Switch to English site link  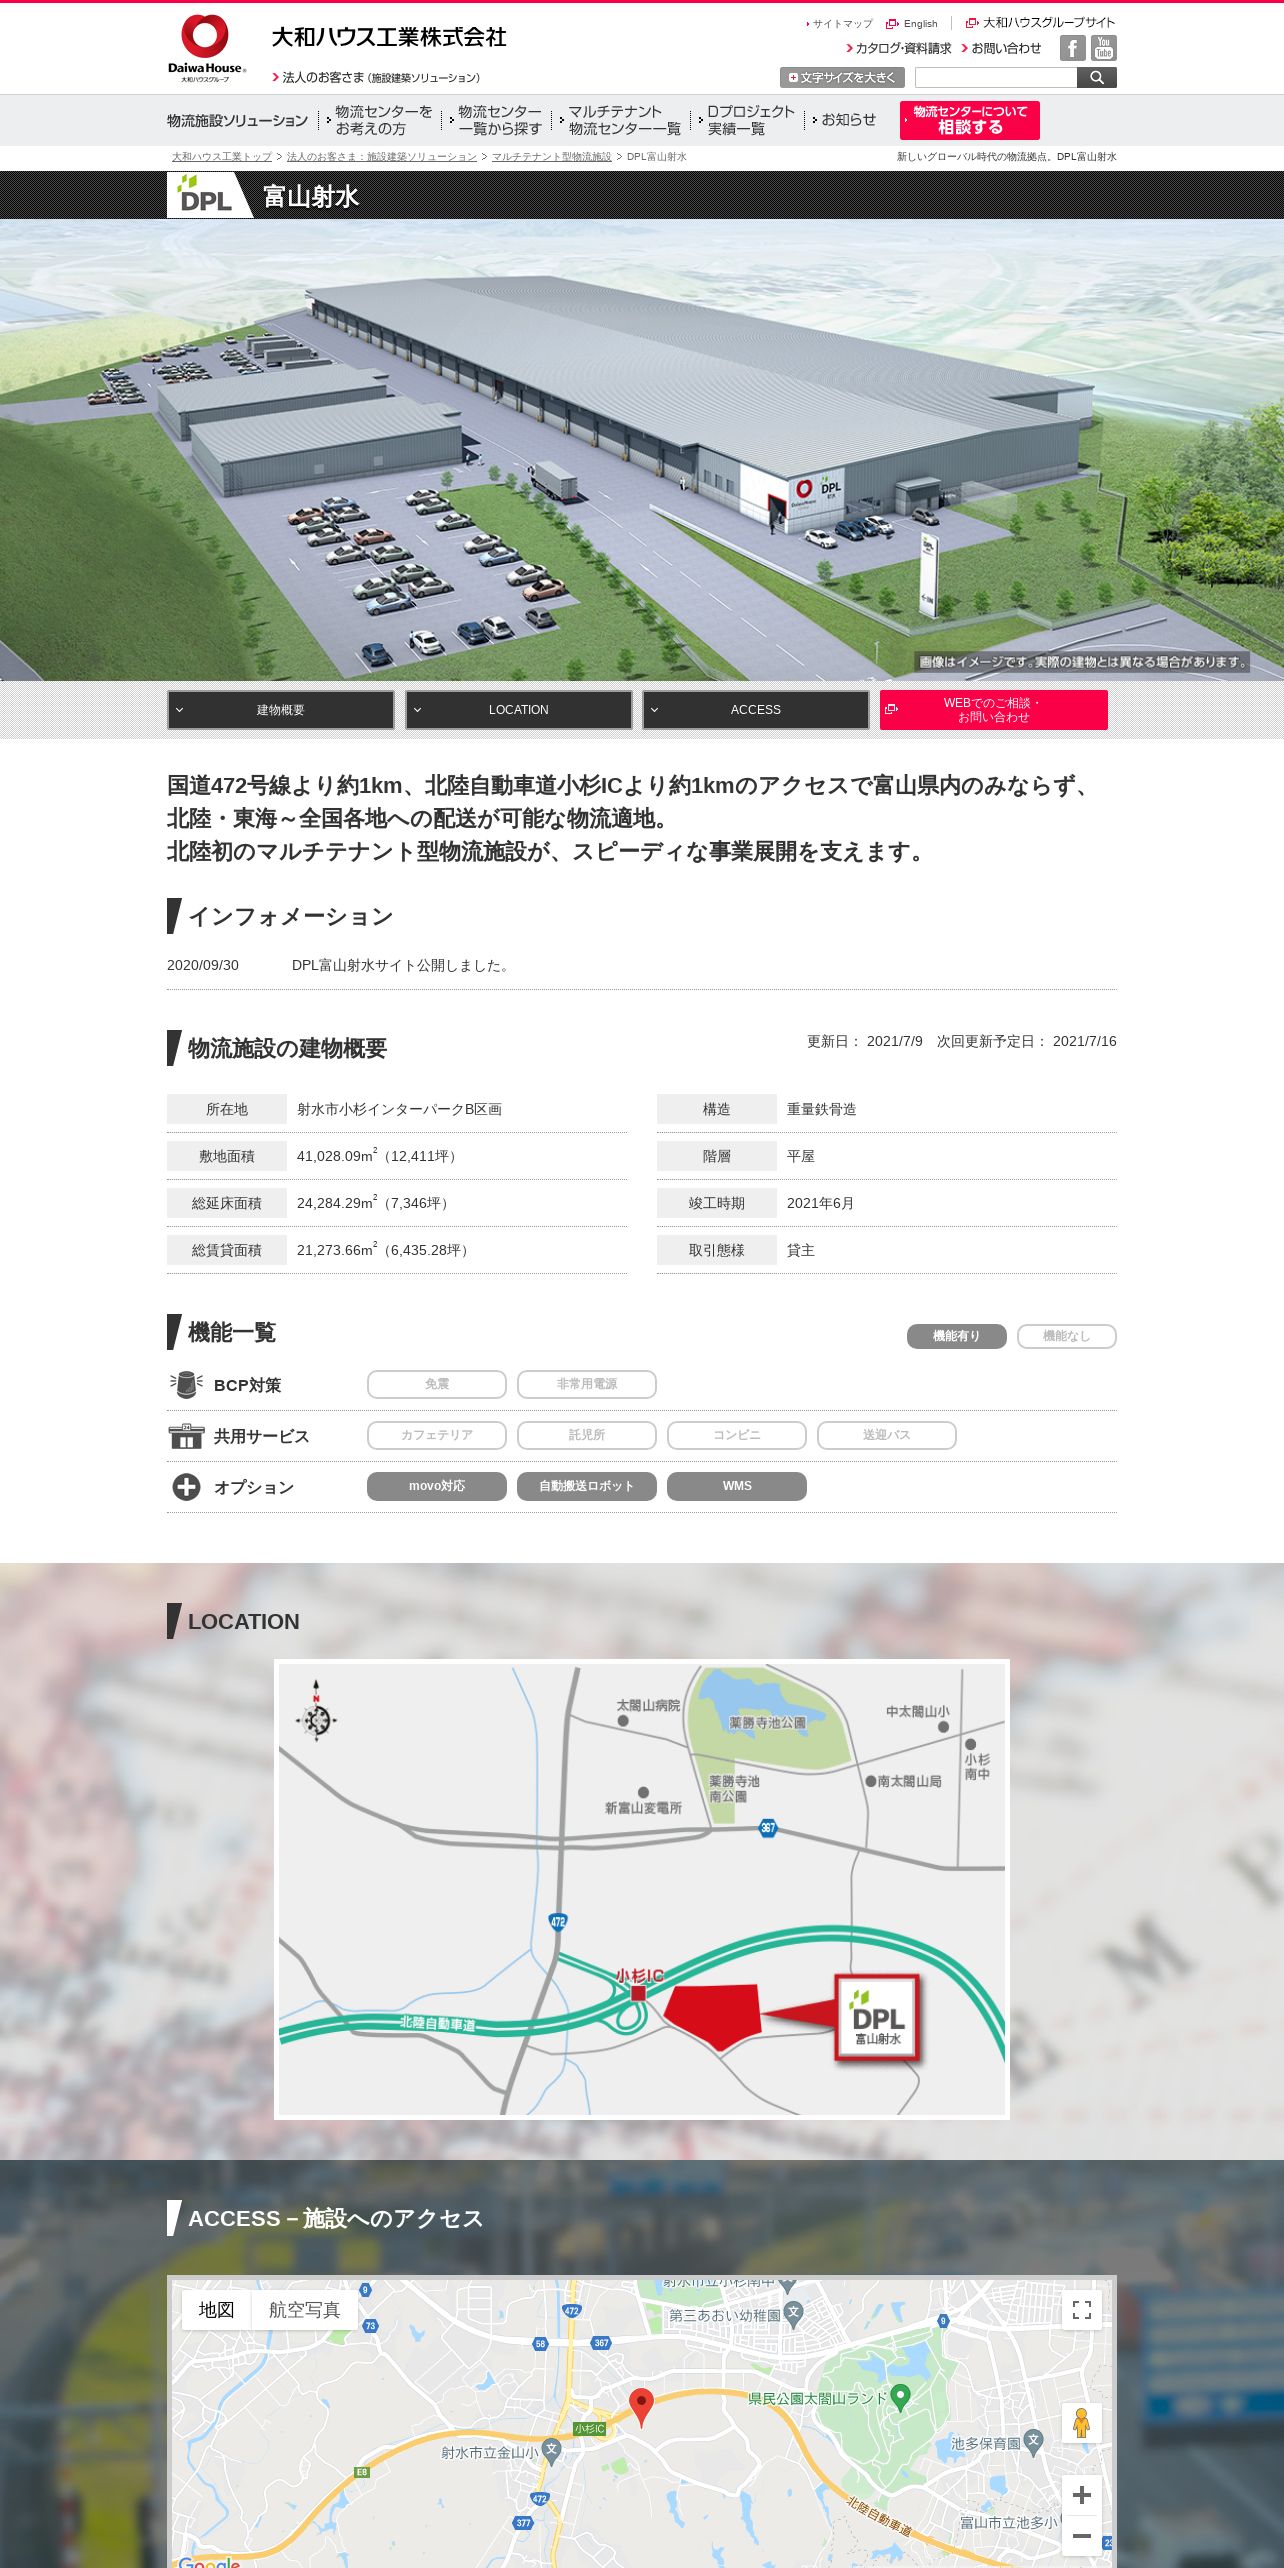[x=912, y=23]
